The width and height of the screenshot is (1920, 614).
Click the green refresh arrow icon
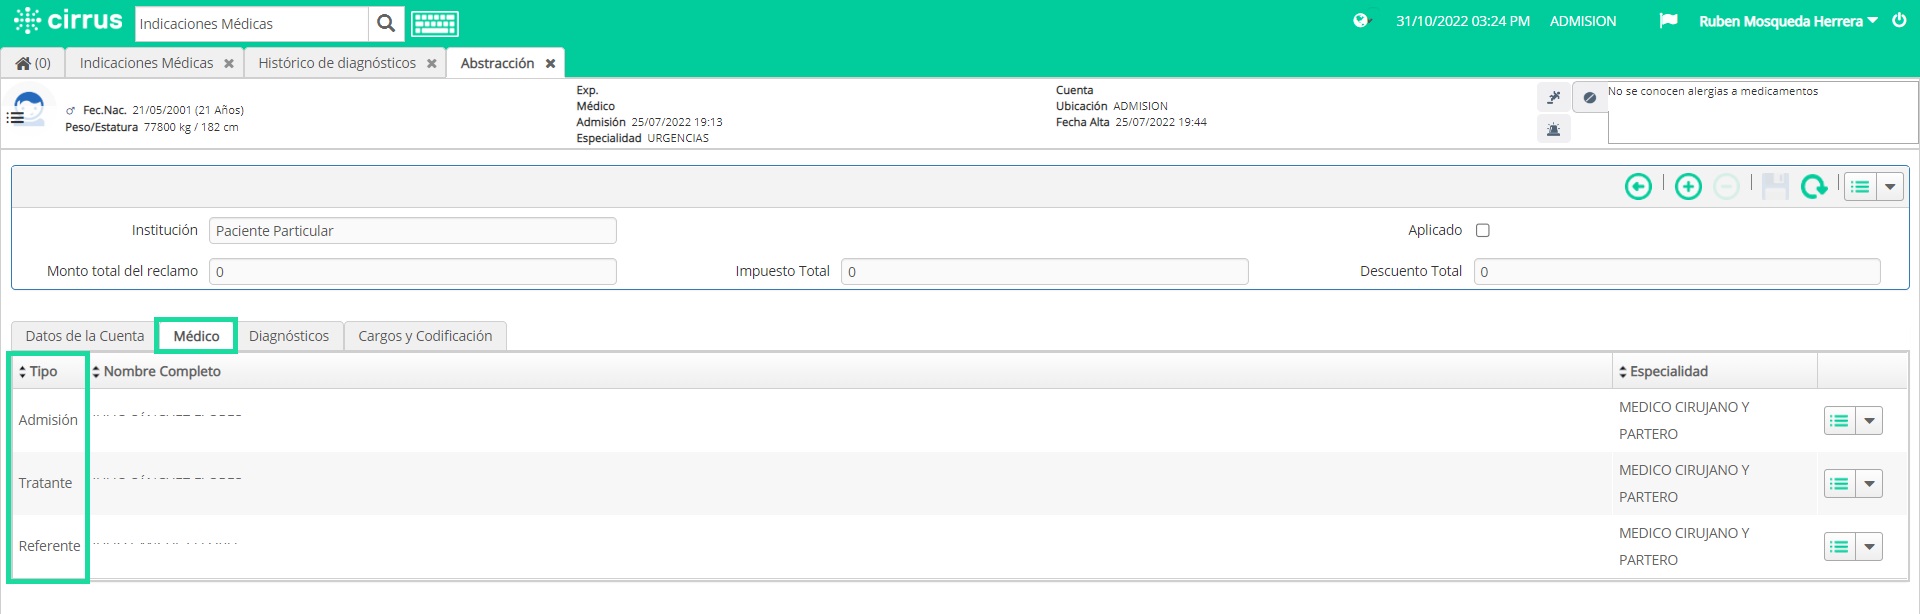point(1813,187)
